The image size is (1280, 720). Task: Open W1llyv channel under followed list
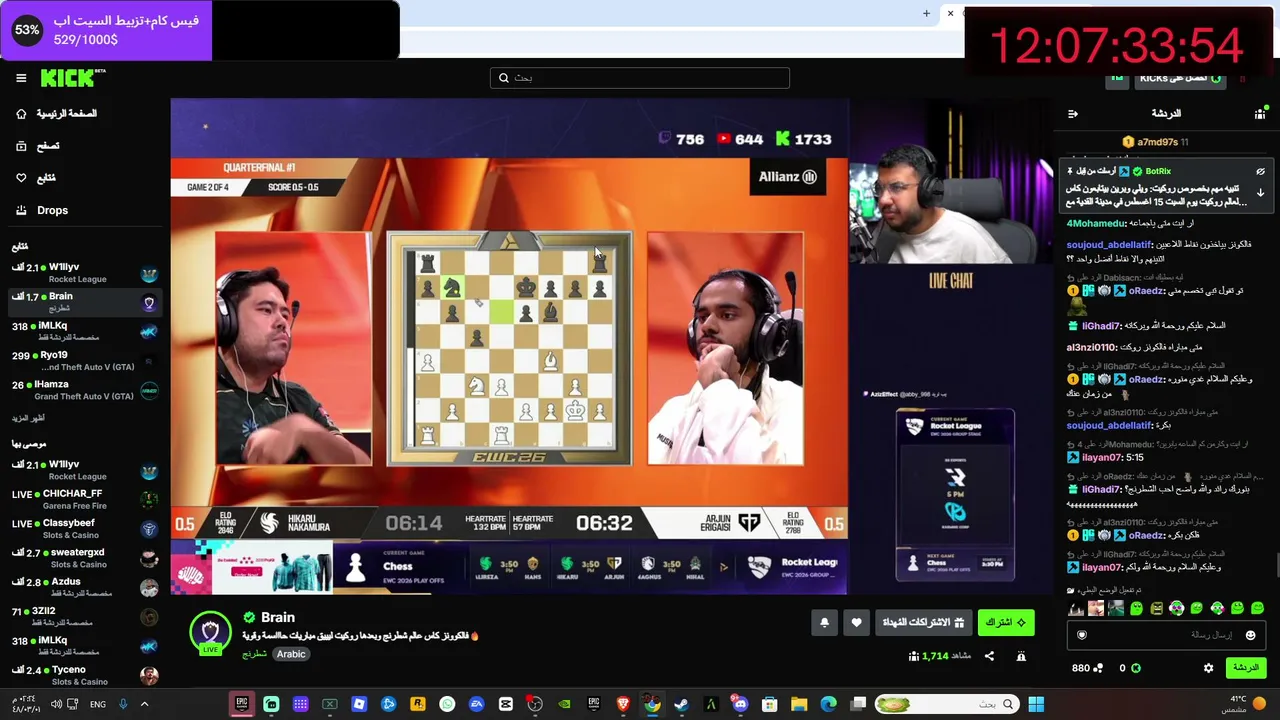pos(85,273)
